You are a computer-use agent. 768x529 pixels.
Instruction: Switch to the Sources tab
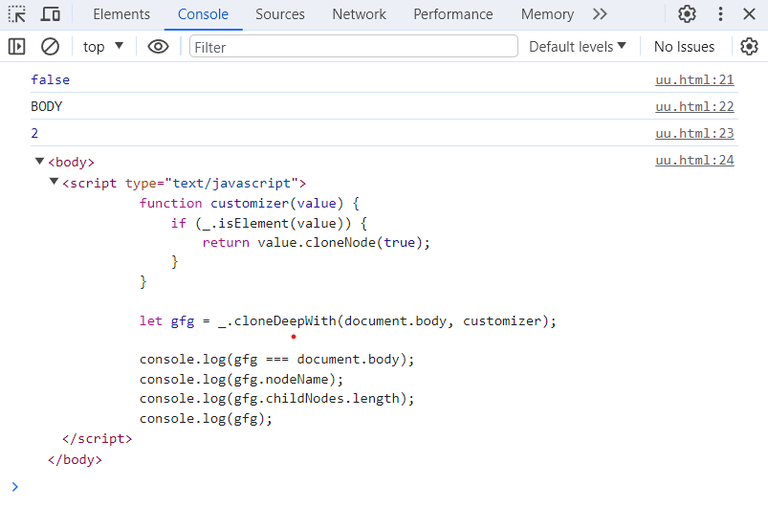[x=280, y=14]
